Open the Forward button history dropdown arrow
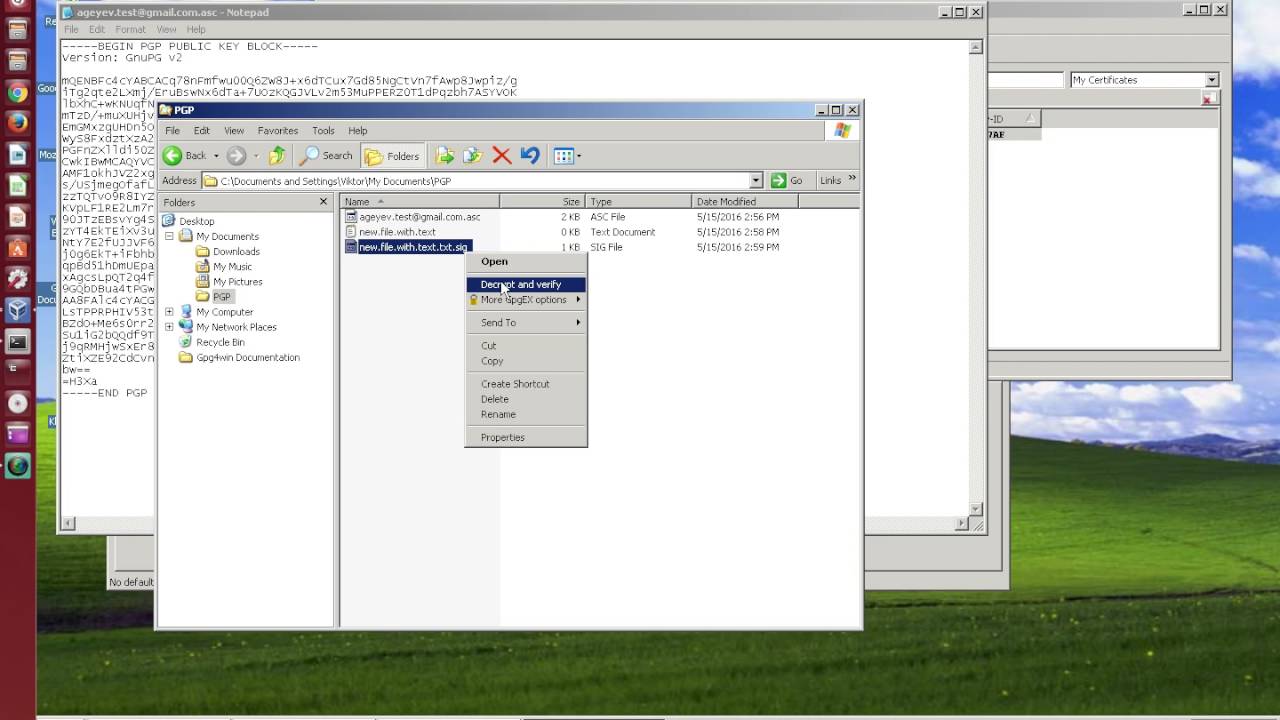The image size is (1280, 720). click(256, 156)
